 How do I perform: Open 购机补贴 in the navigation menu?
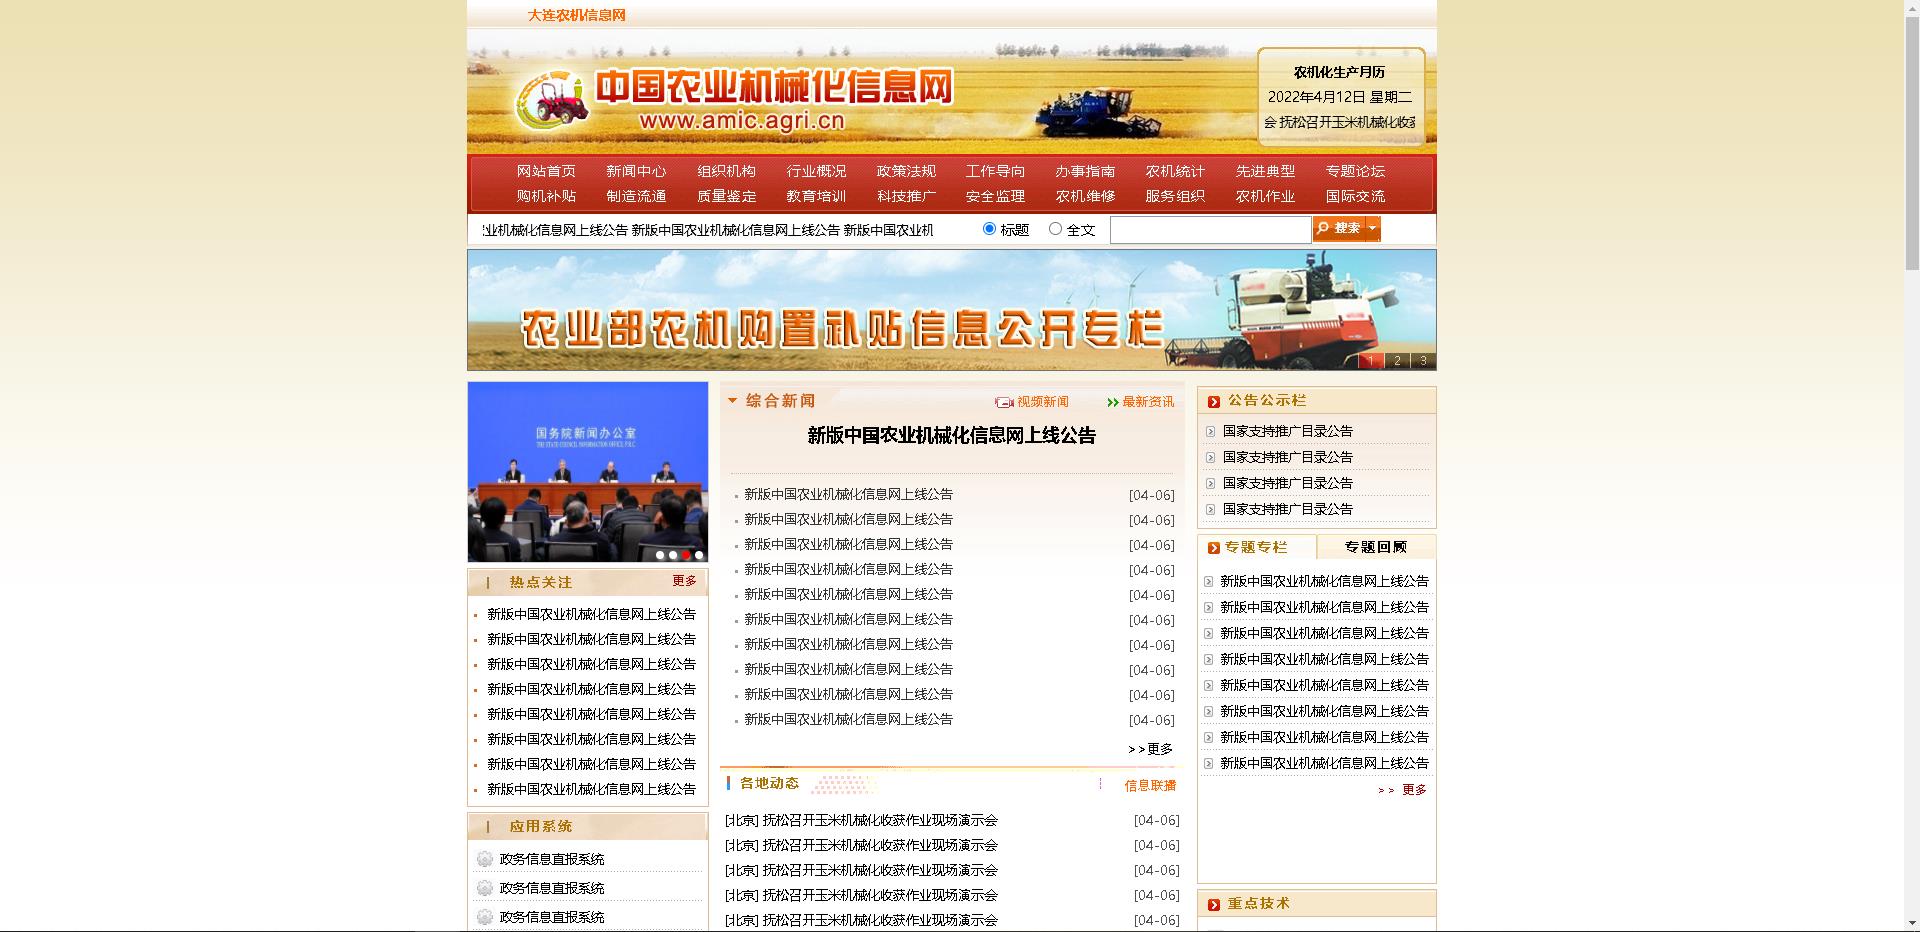[546, 196]
